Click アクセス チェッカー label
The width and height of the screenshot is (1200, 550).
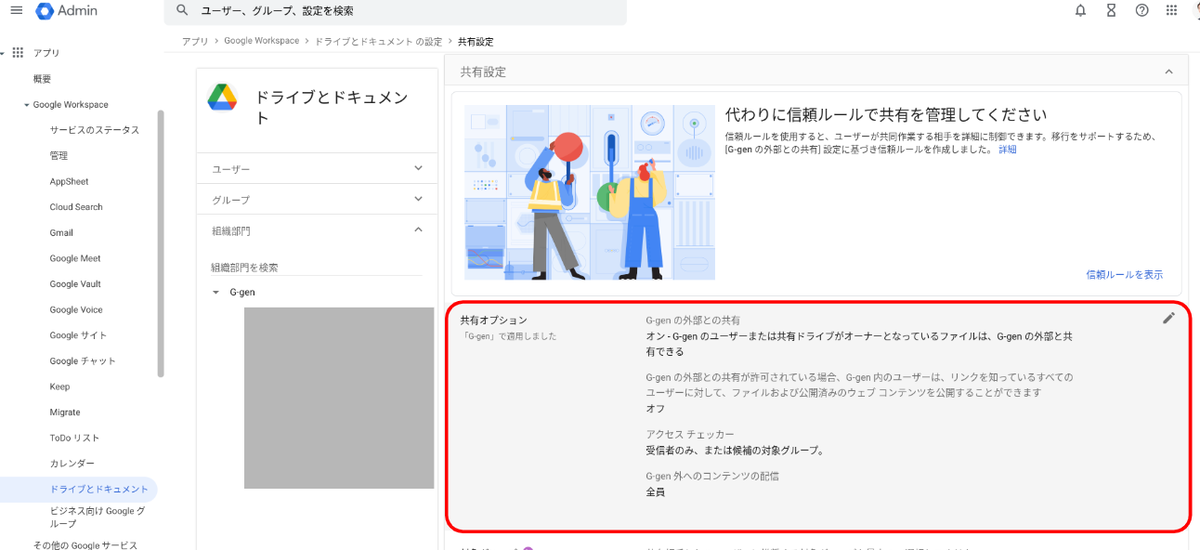pos(690,434)
